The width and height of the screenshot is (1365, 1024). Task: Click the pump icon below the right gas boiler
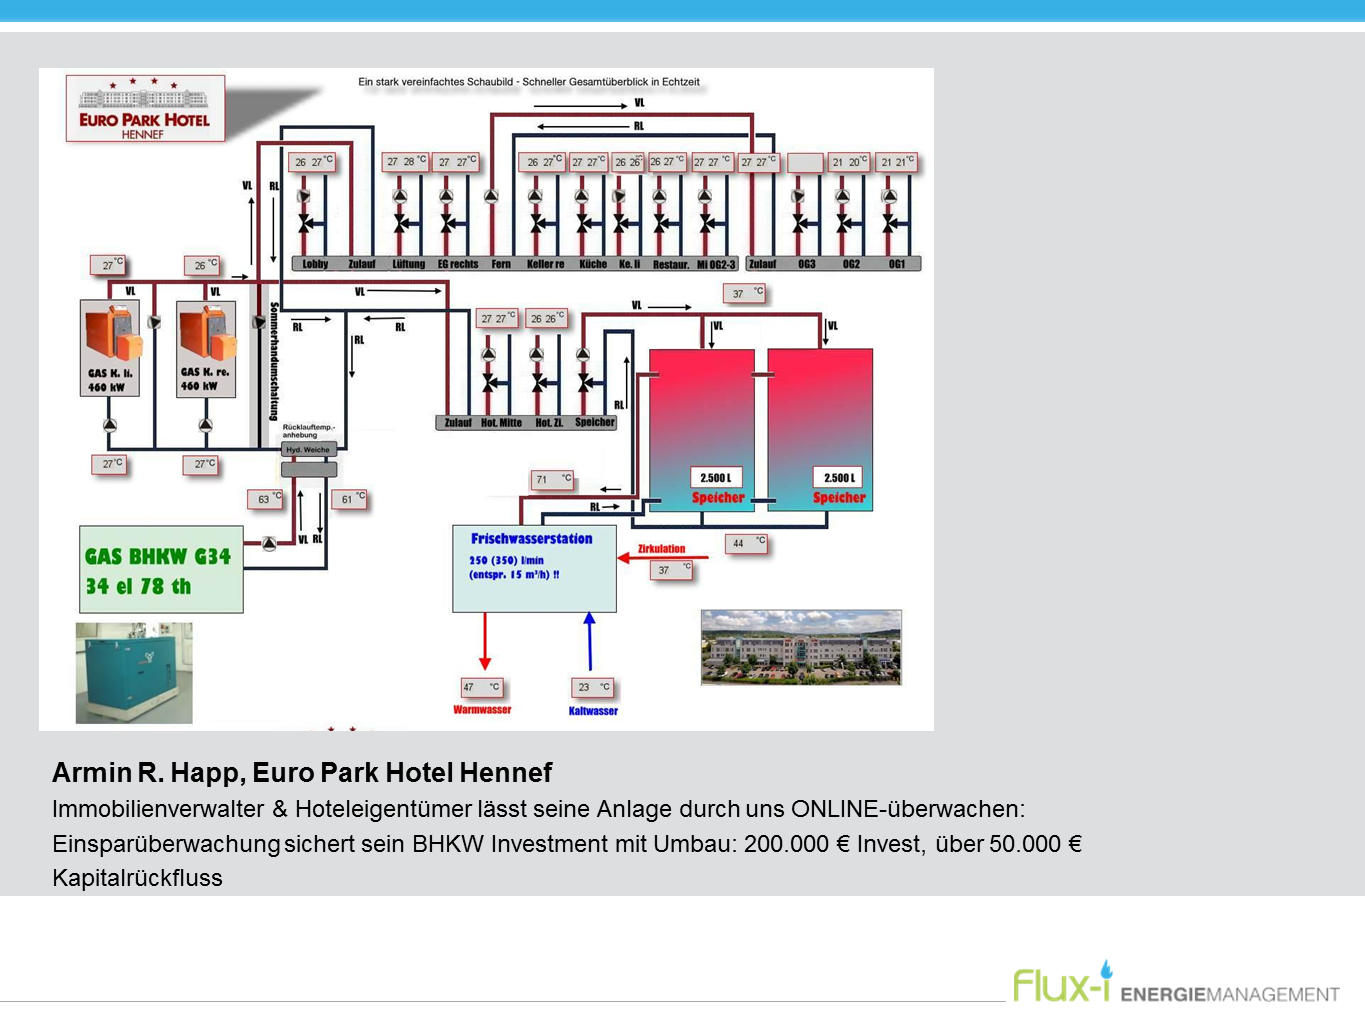pyautogui.click(x=205, y=425)
